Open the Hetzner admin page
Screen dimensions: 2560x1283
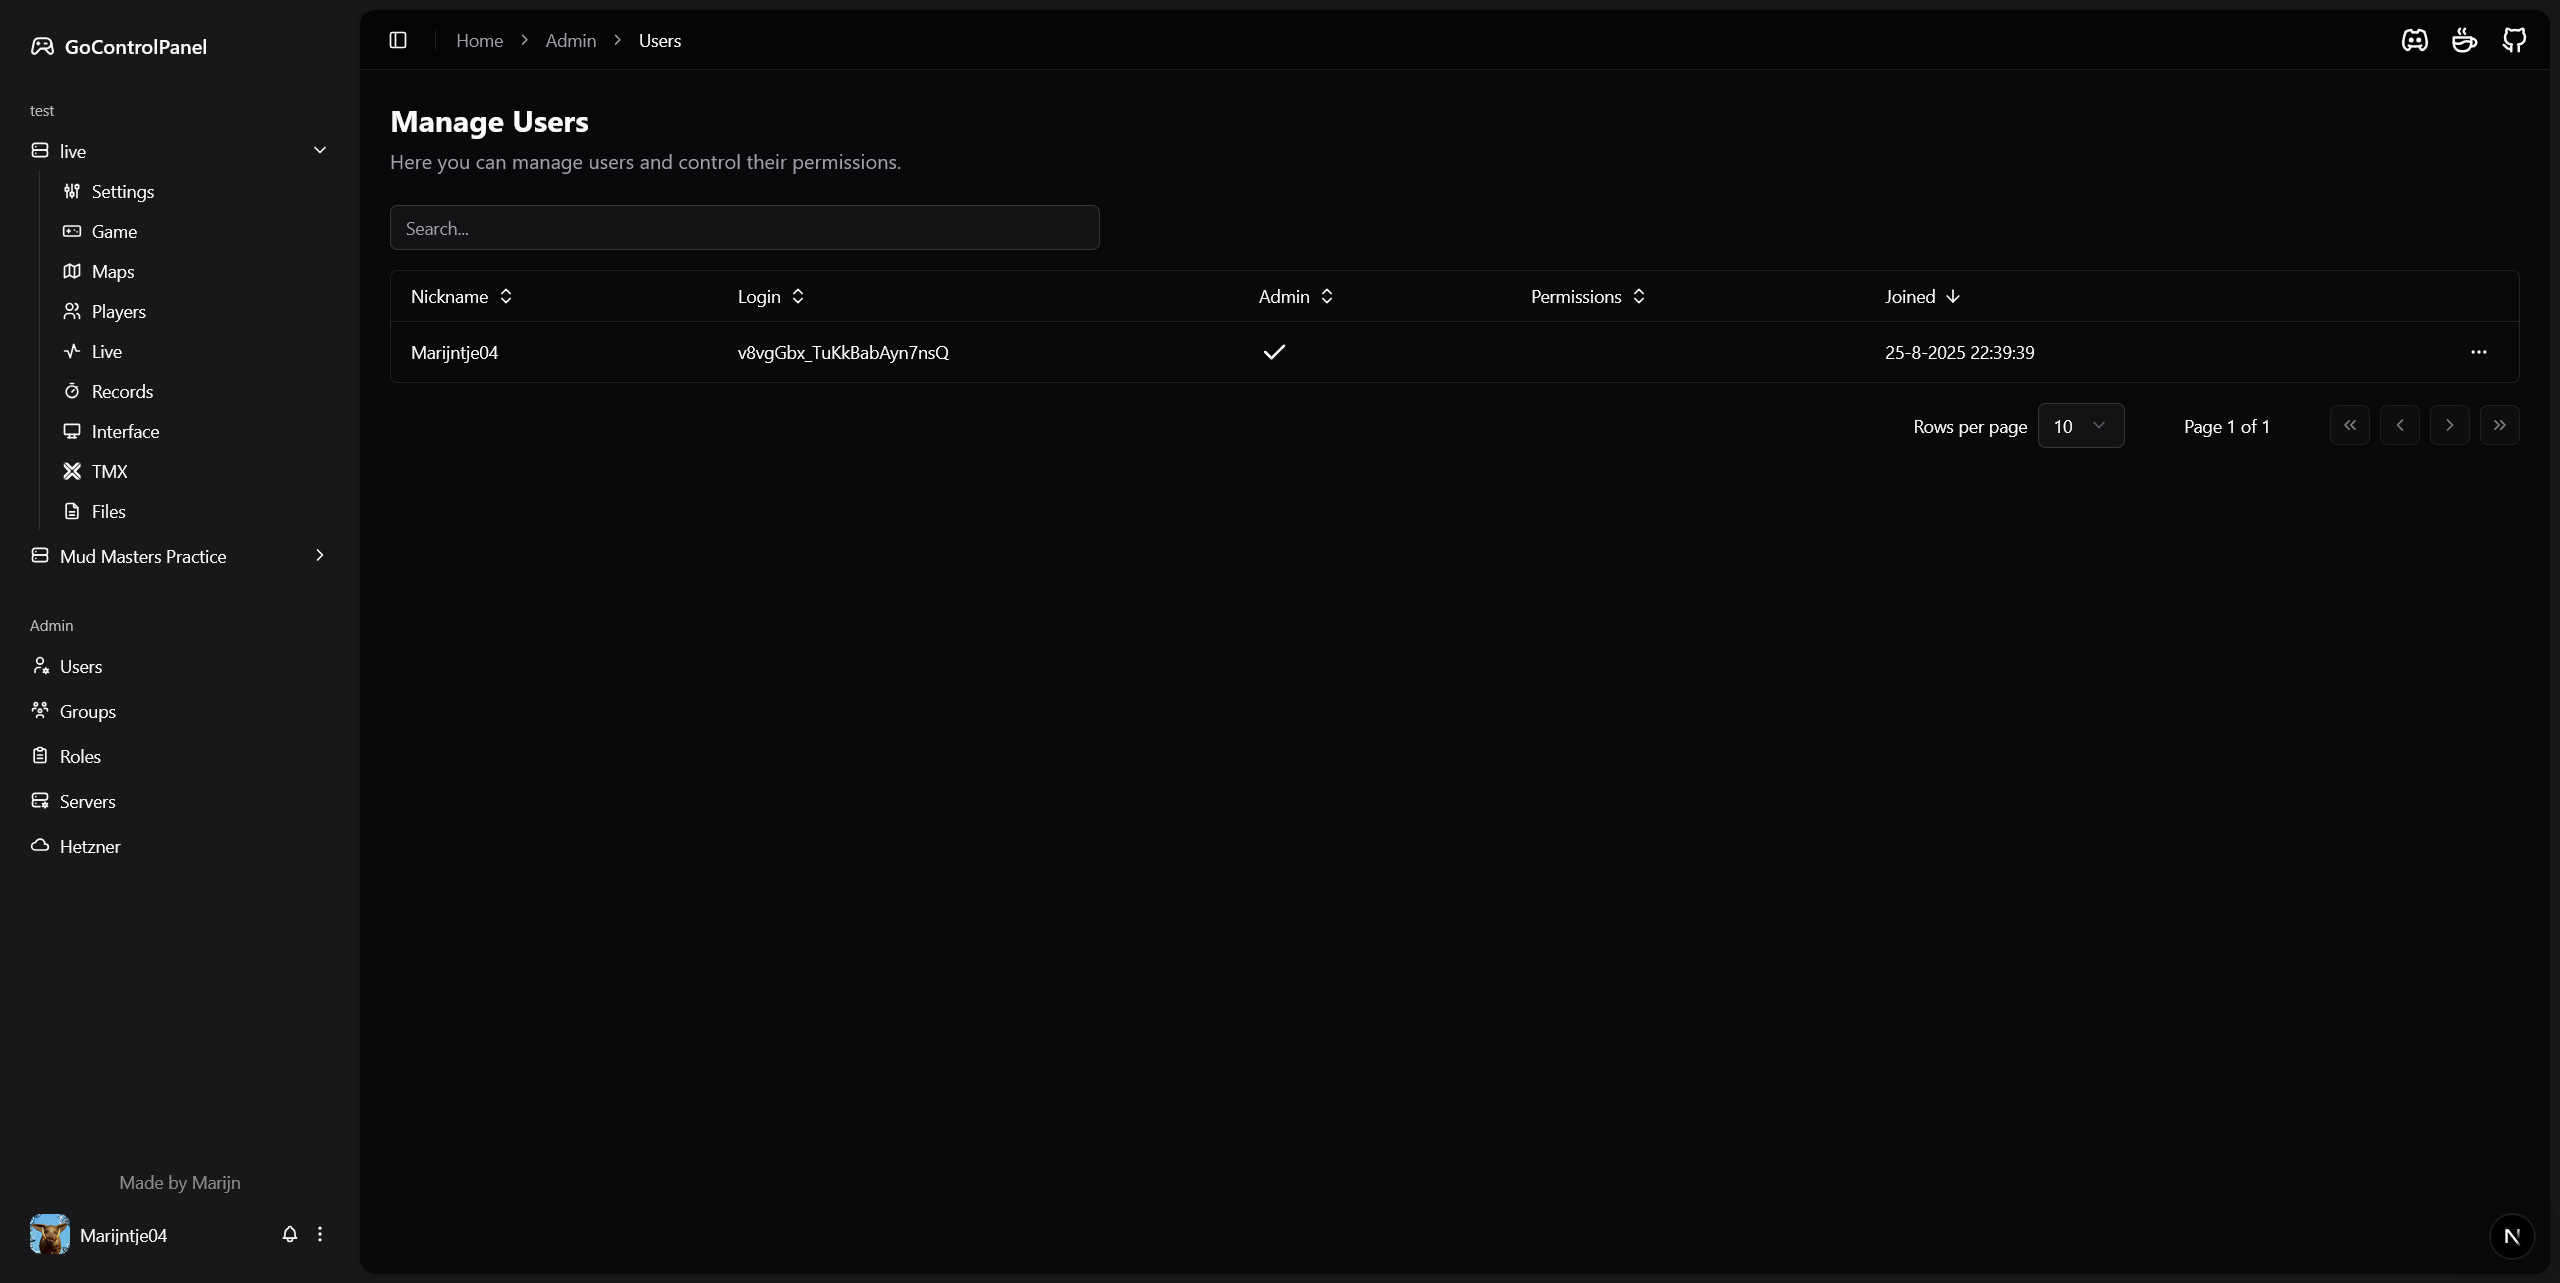[x=90, y=846]
